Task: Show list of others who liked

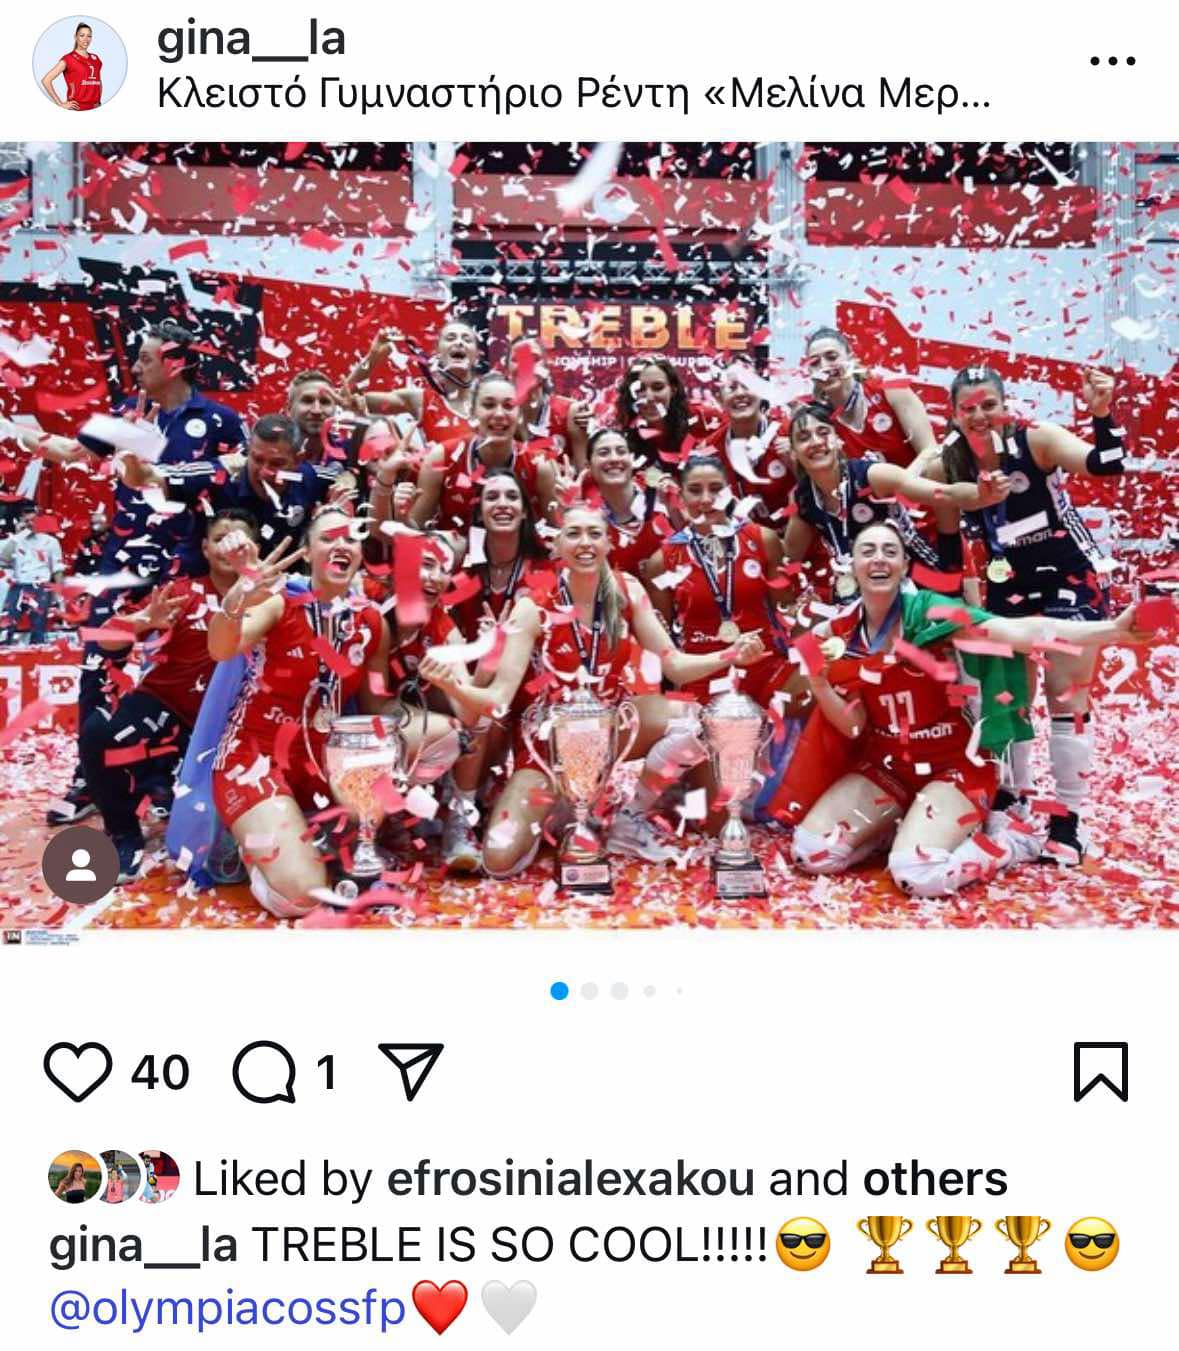Action: (935, 1179)
